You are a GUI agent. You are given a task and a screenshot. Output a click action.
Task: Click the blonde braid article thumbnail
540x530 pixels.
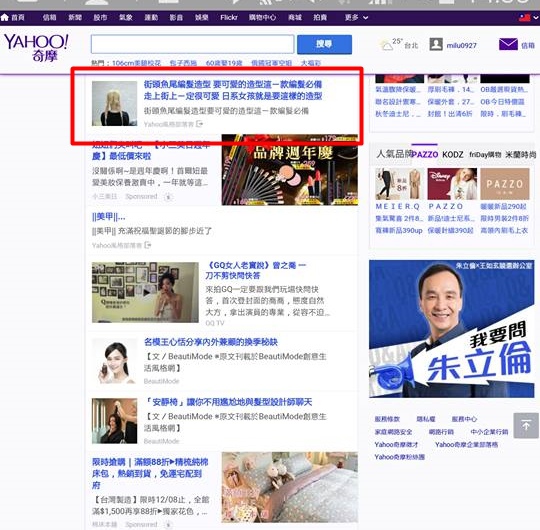[x=114, y=103]
